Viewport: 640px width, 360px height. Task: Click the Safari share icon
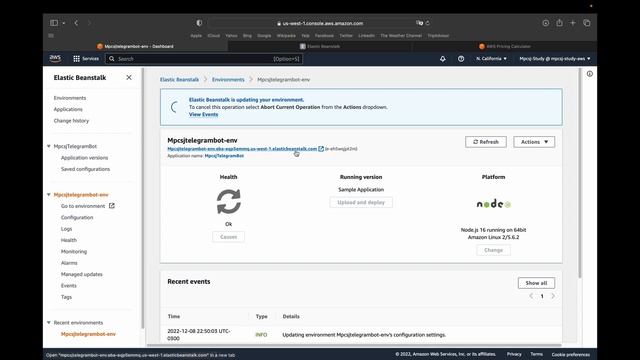559,23
